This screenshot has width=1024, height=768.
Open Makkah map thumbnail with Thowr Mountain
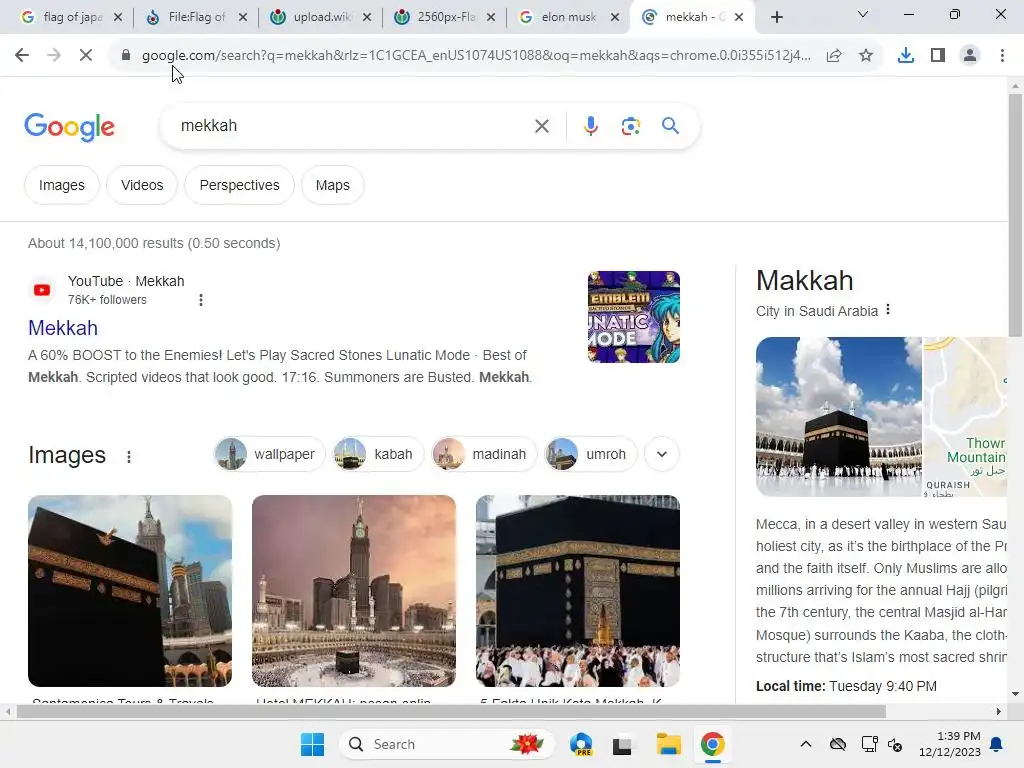tap(965, 417)
